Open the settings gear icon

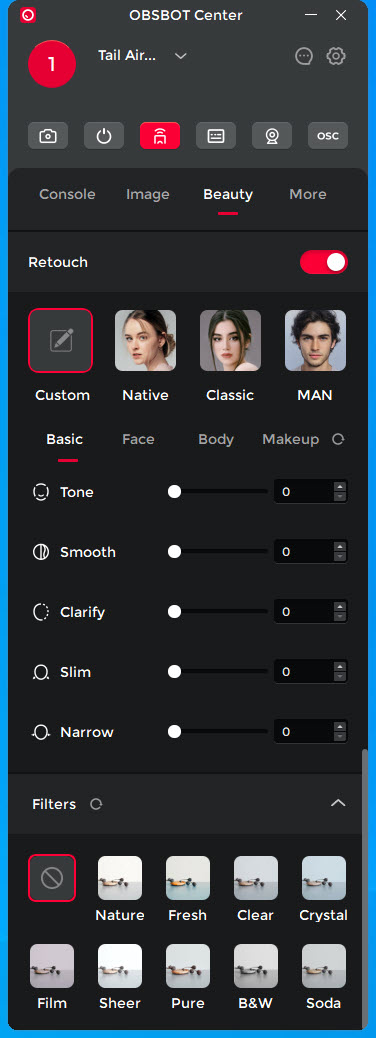tap(336, 56)
